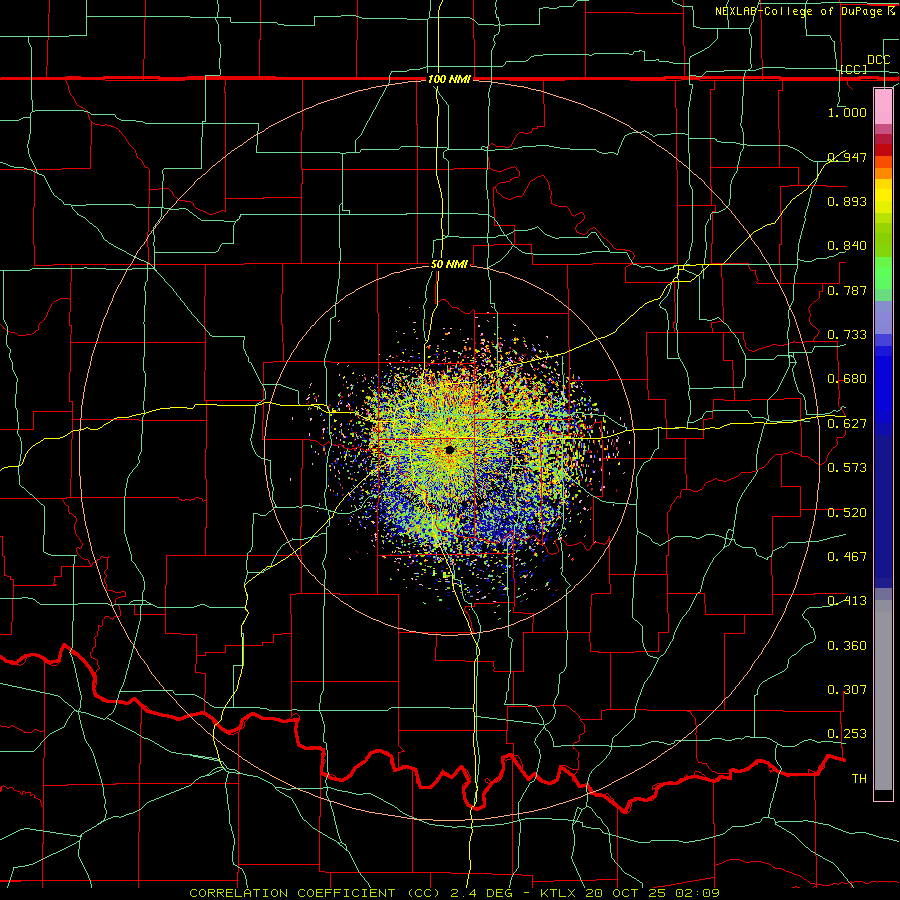The width and height of the screenshot is (900, 900).
Task: Pick the gray segment of the color bar
Action: point(883,695)
